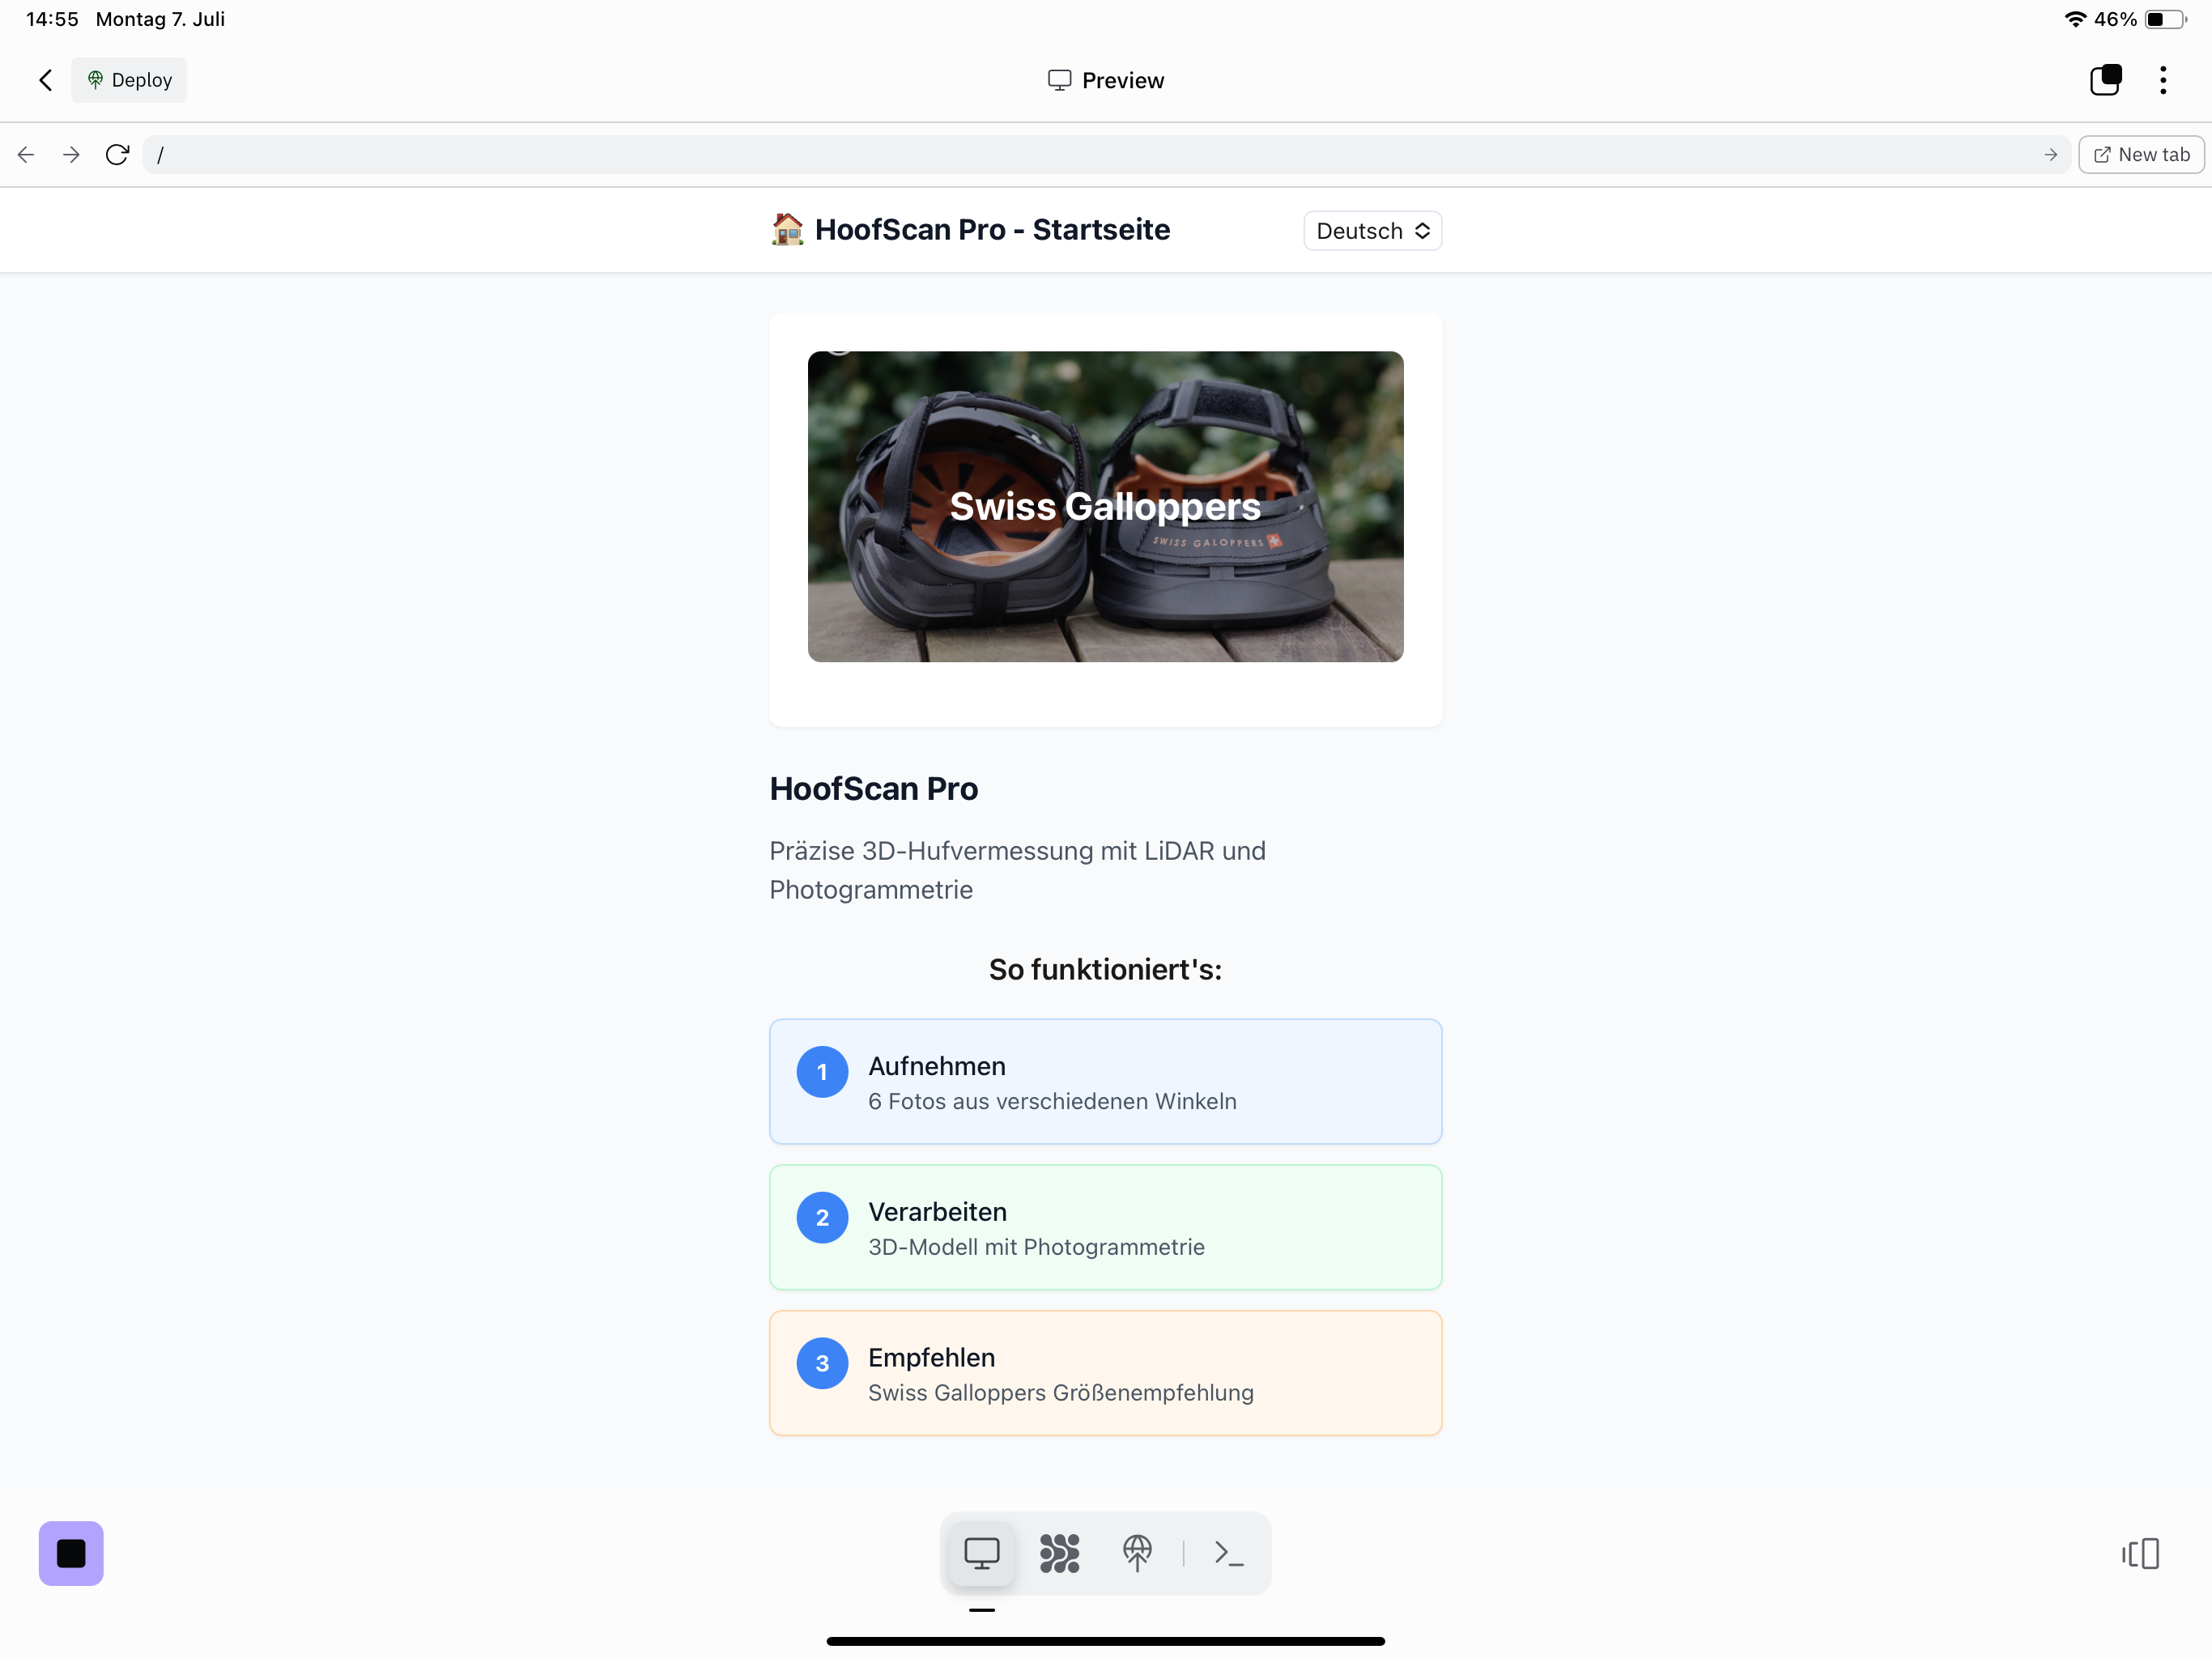Open the terminal console tab
The width and height of the screenshot is (2212, 1658).
coord(1229,1553)
